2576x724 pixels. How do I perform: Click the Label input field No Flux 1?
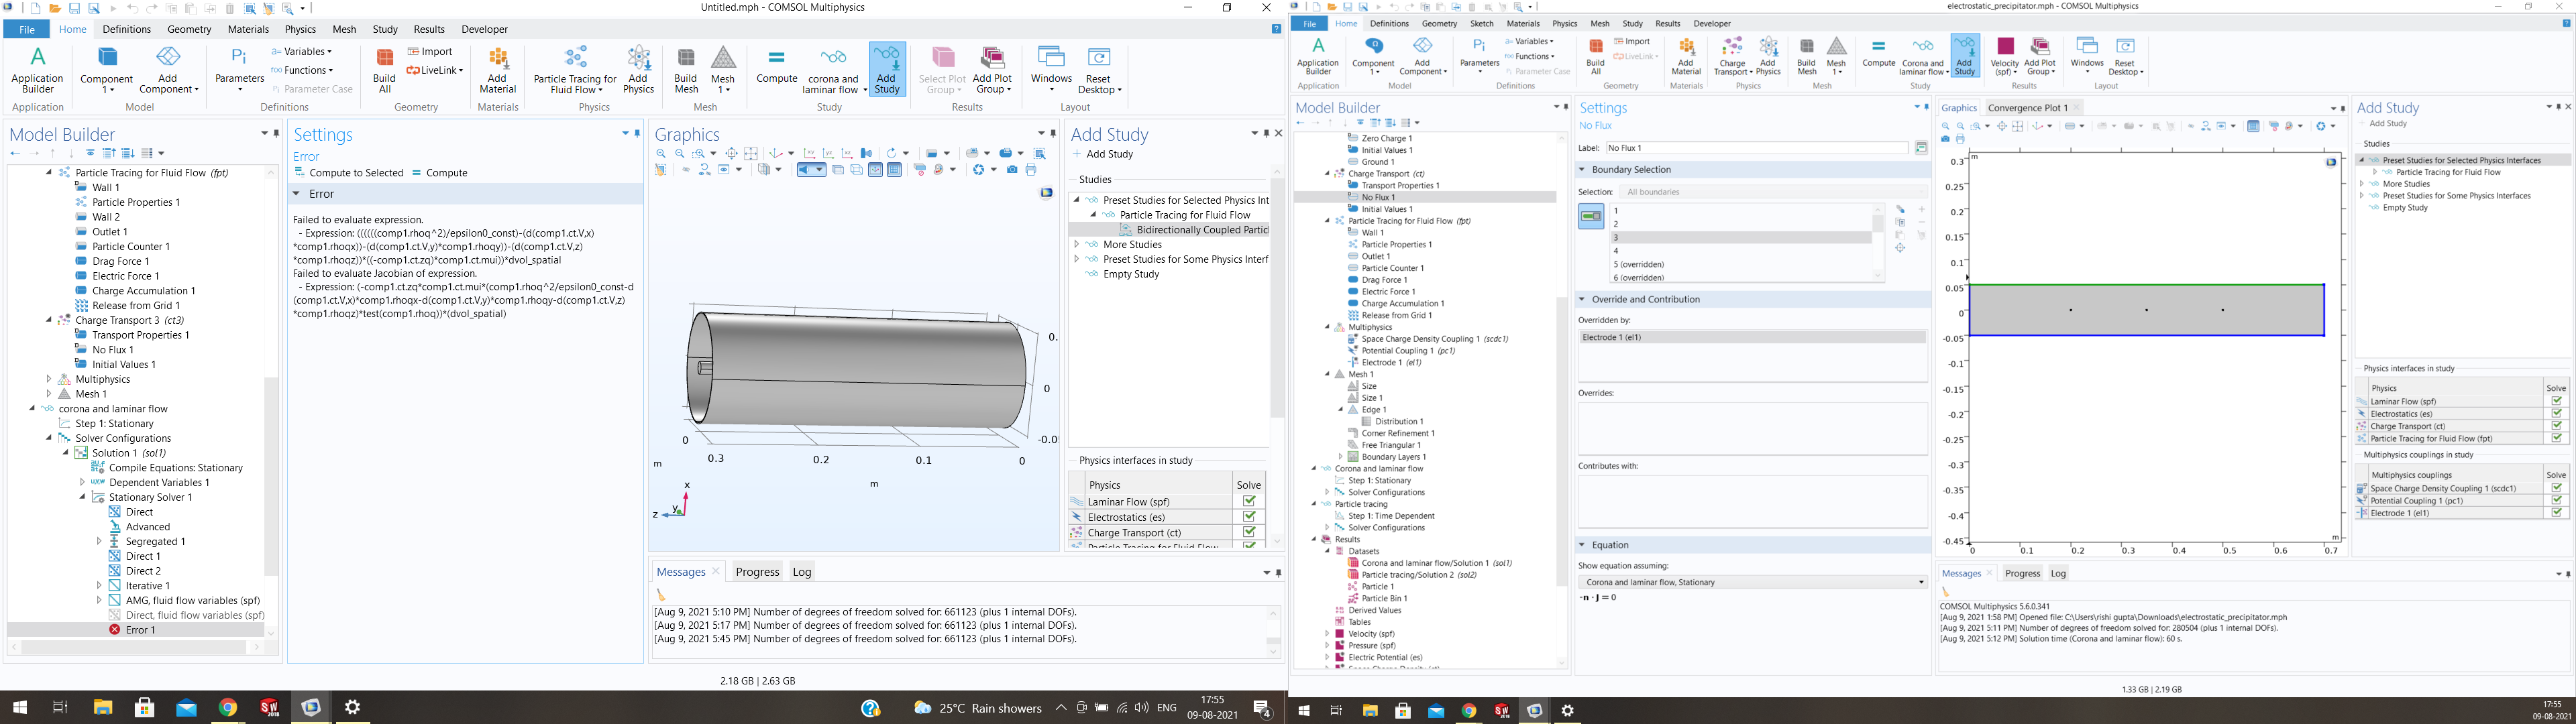(1757, 148)
